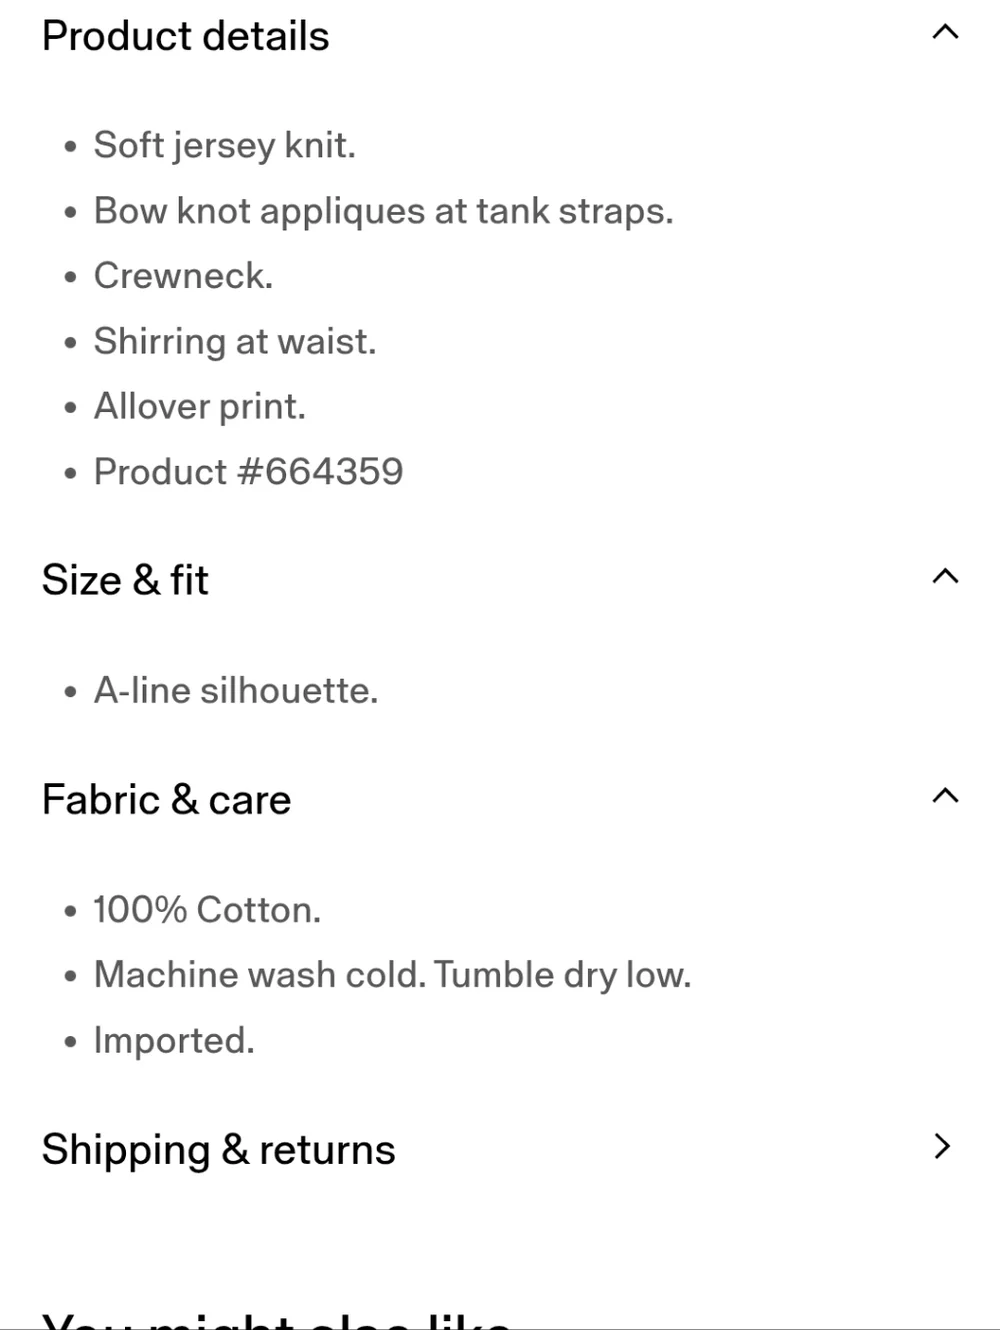The width and height of the screenshot is (1000, 1330).
Task: Click the 'You might also like' heading
Action: point(277,1320)
